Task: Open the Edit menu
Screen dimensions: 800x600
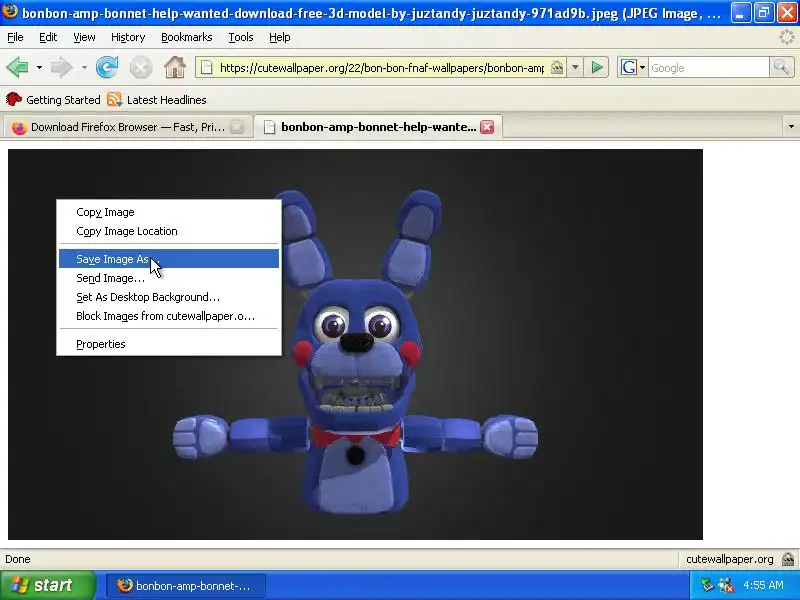Action: [x=48, y=37]
